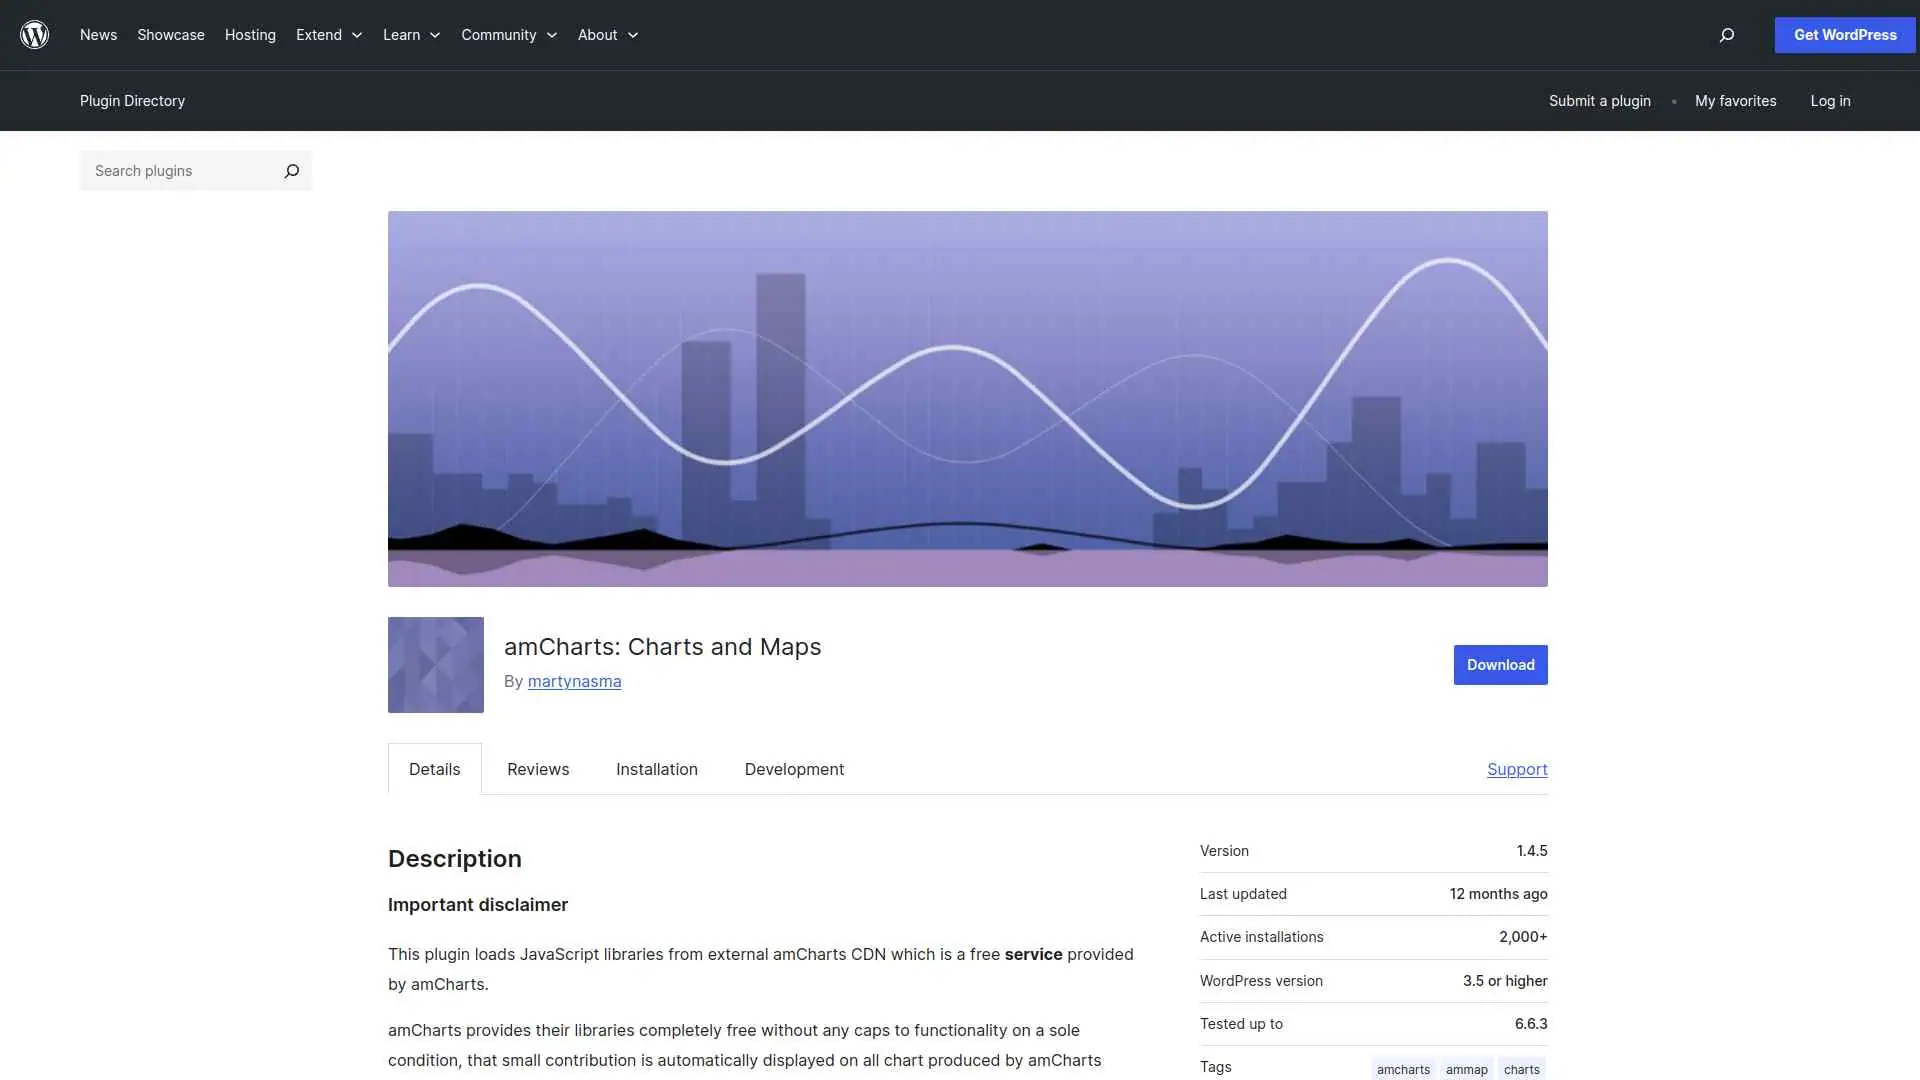Open the search icon in the top navigation

tap(1725, 35)
